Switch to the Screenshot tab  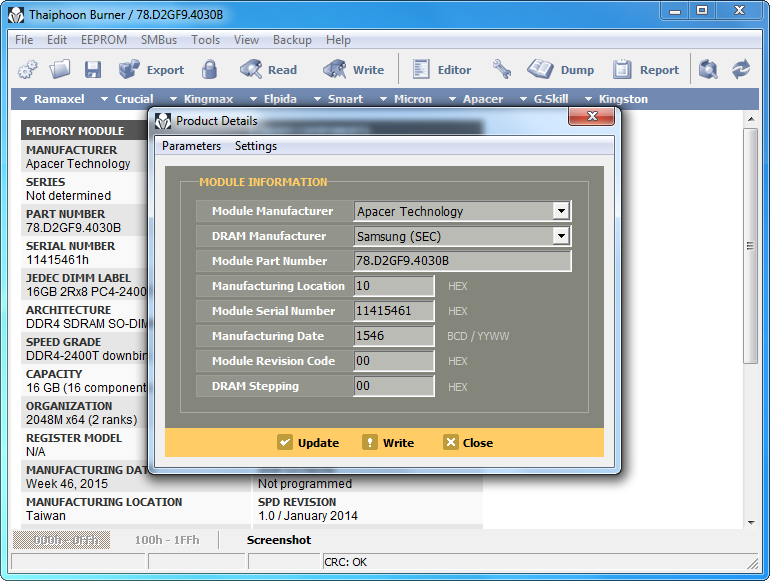tap(278, 540)
